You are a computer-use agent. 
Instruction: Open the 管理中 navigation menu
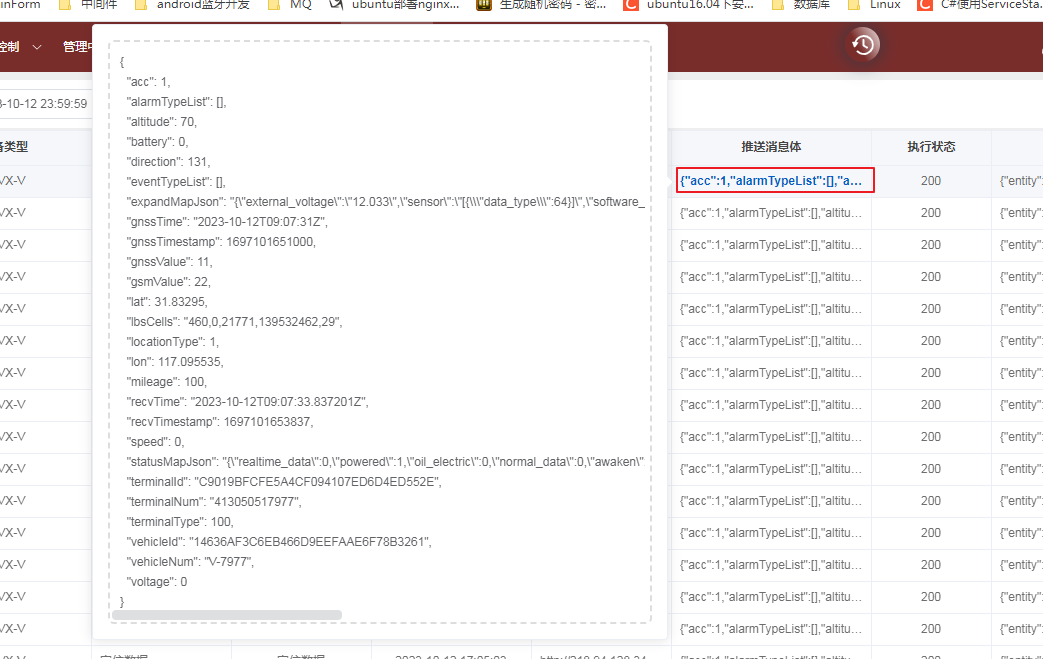[76, 47]
